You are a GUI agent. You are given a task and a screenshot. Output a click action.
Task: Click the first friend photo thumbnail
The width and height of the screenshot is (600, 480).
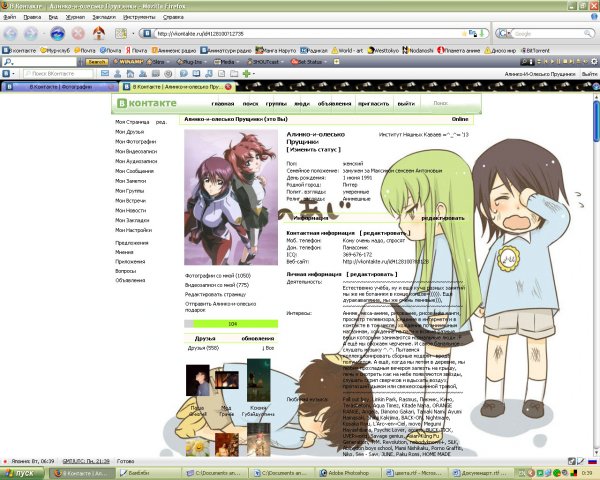(197, 380)
